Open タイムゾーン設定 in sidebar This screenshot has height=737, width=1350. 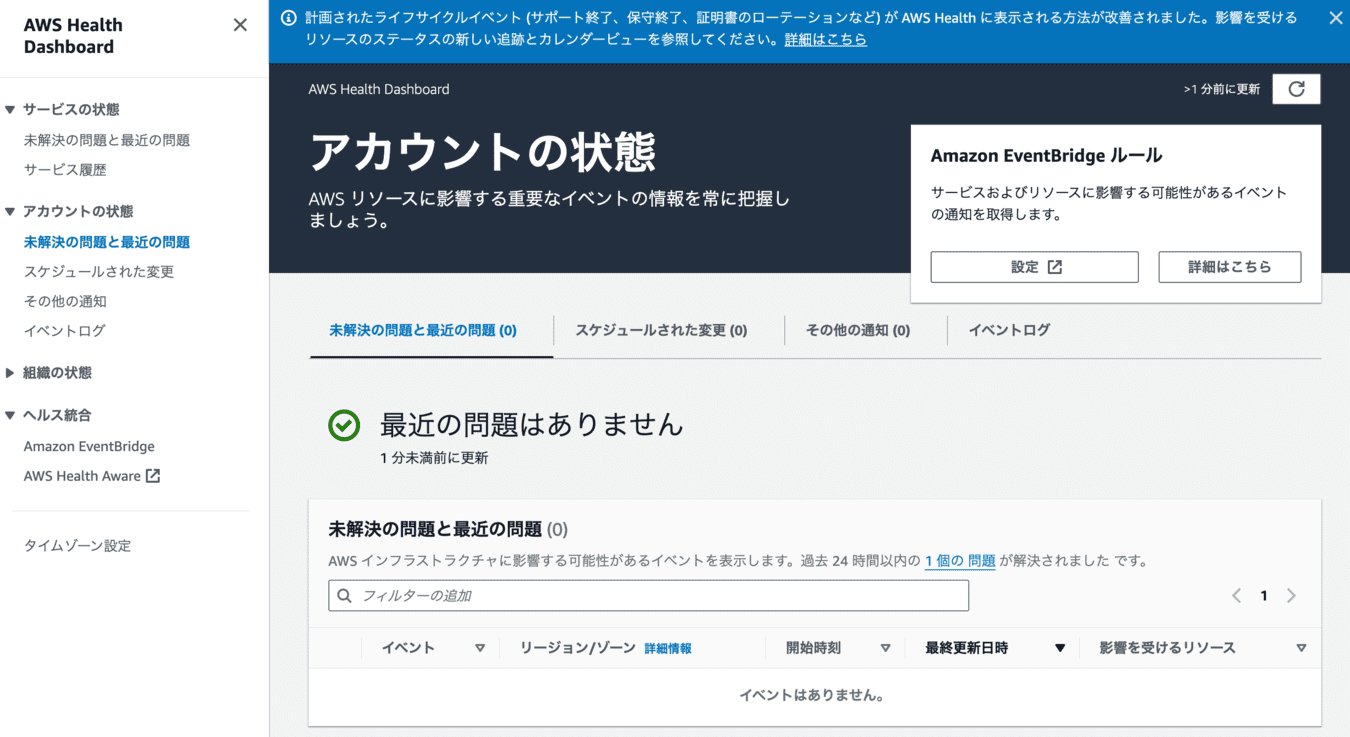tap(77, 546)
